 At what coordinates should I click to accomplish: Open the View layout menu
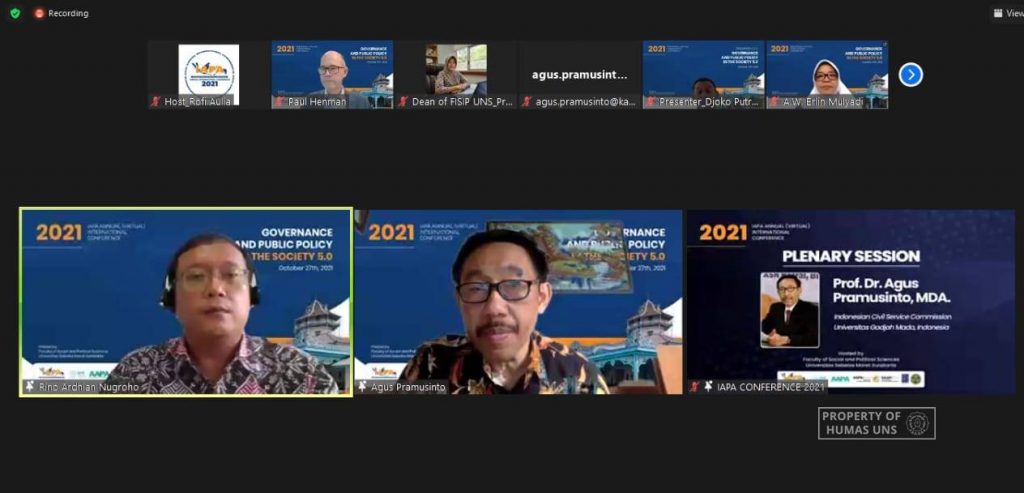coord(1008,13)
